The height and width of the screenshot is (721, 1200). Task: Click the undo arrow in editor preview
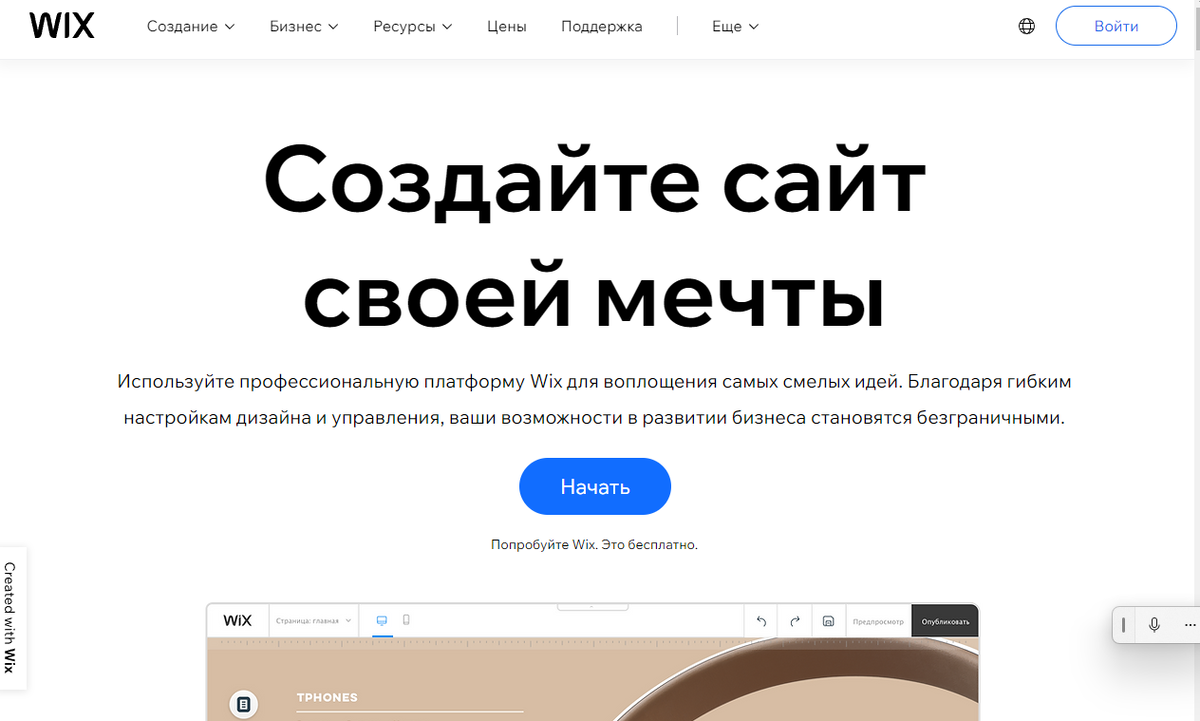click(761, 621)
